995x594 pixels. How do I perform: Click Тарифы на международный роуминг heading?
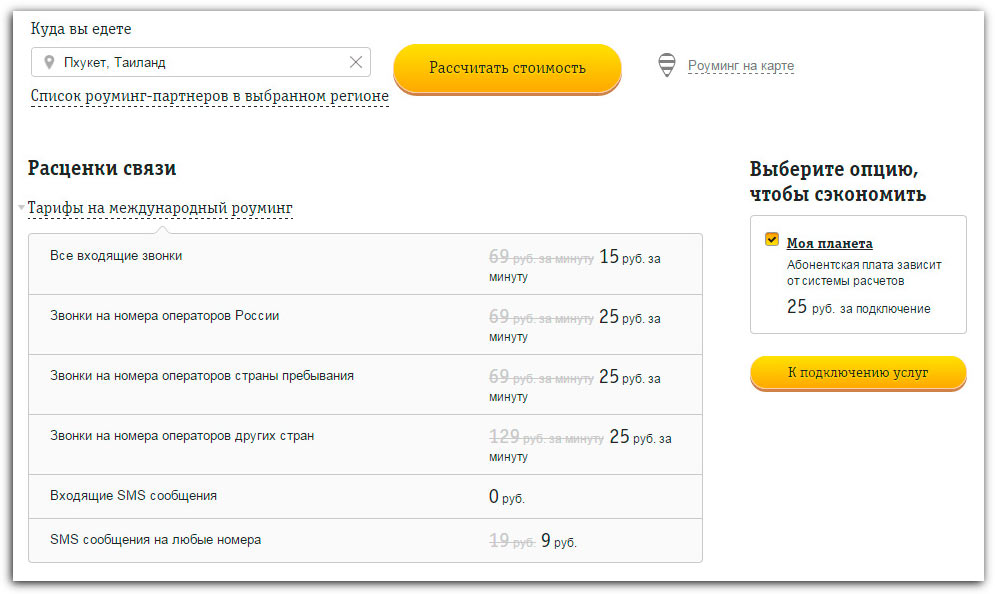[160, 208]
